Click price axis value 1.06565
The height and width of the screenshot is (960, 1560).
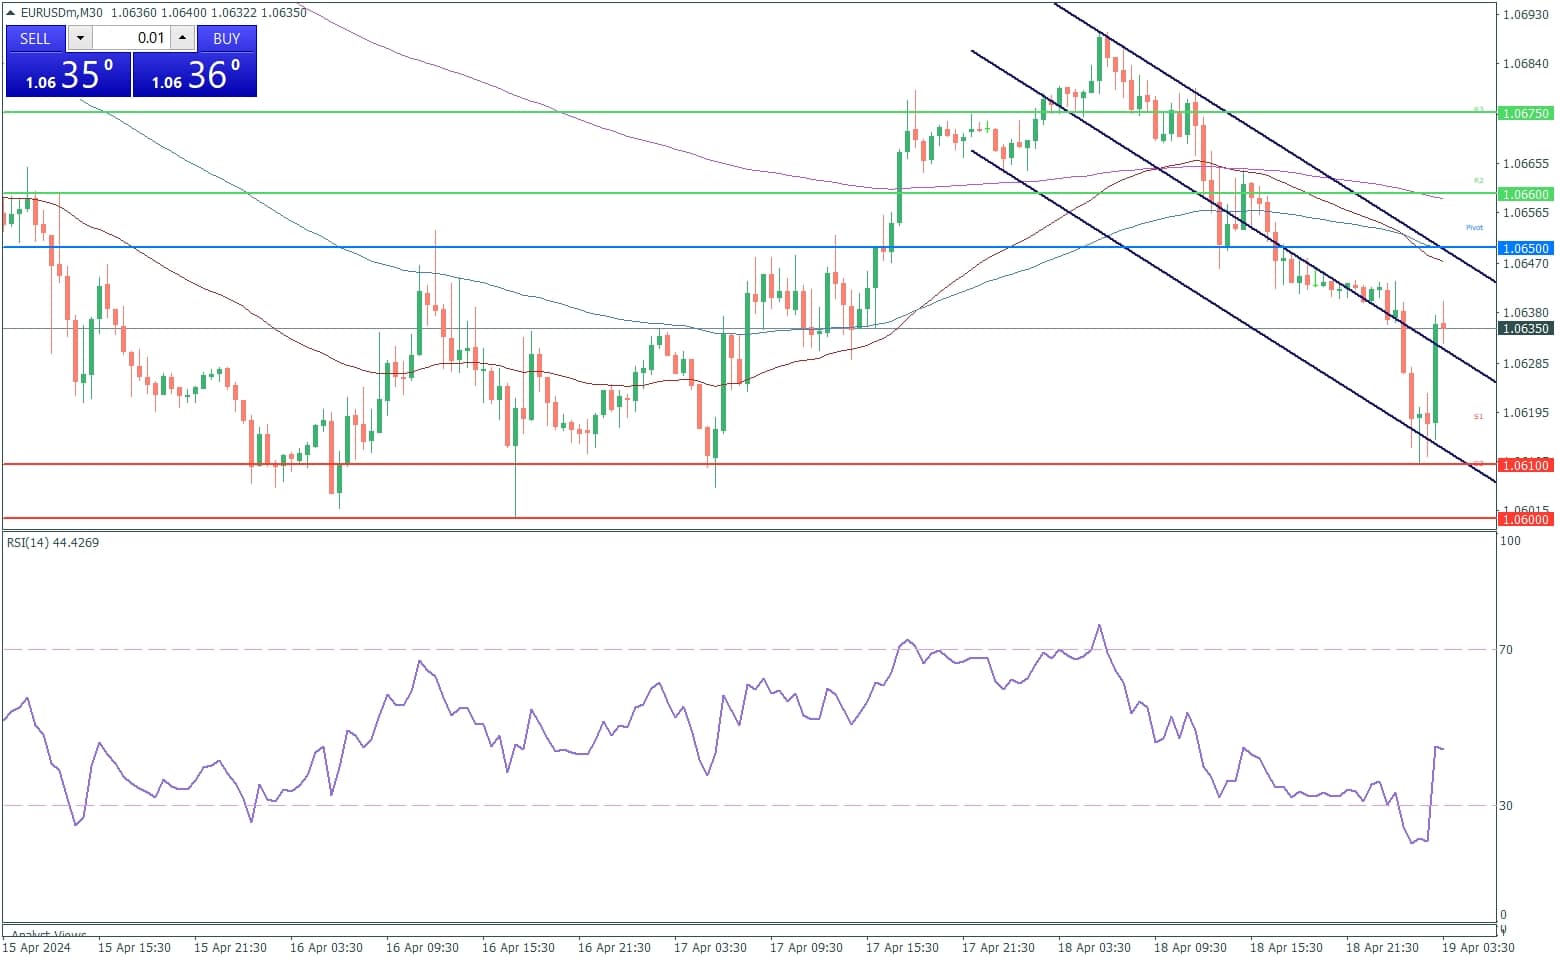[1526, 213]
